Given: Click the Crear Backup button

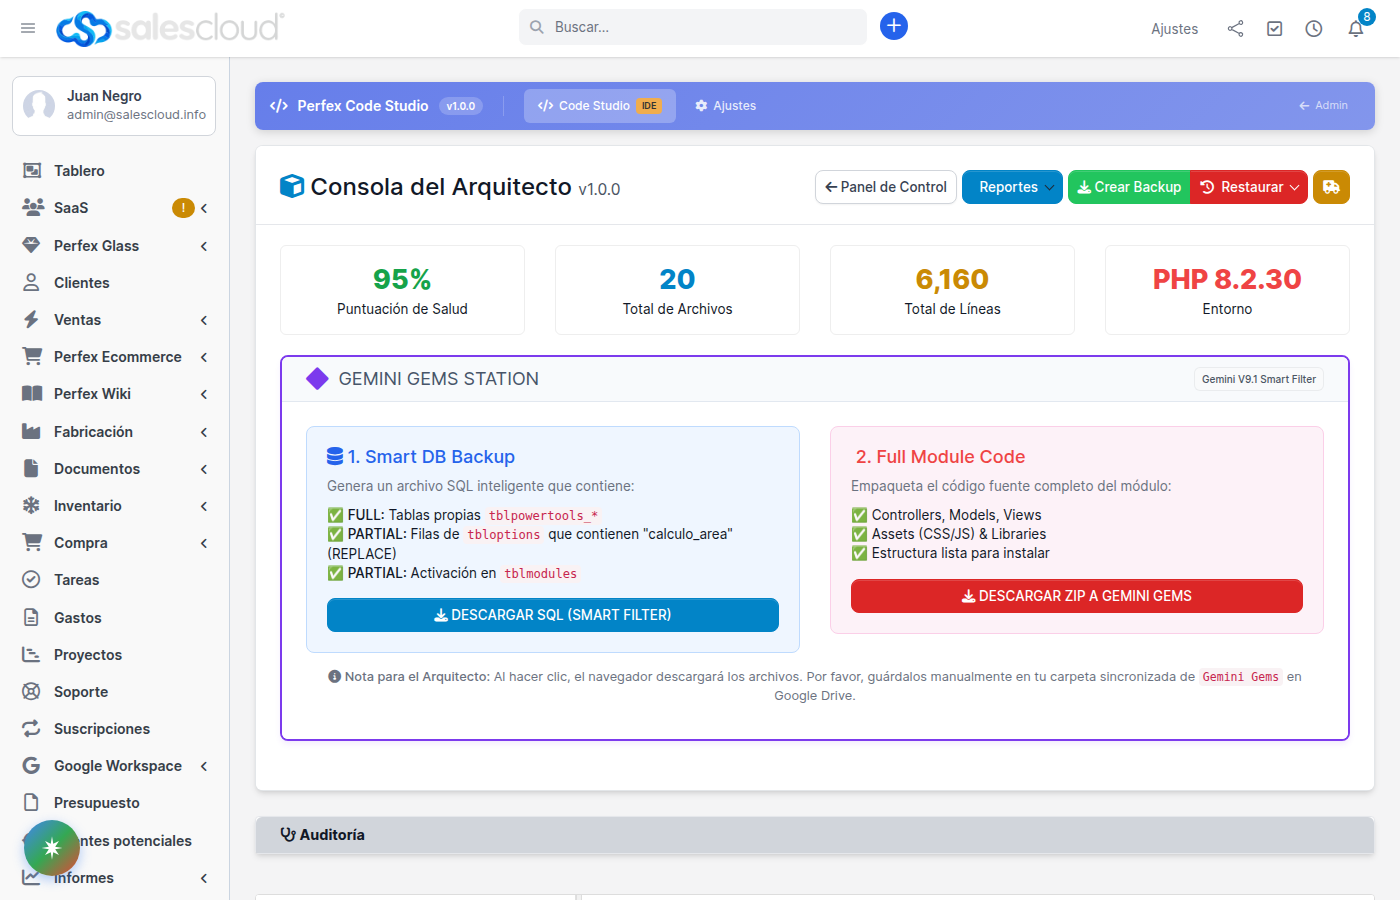Looking at the screenshot, I should click(1129, 187).
